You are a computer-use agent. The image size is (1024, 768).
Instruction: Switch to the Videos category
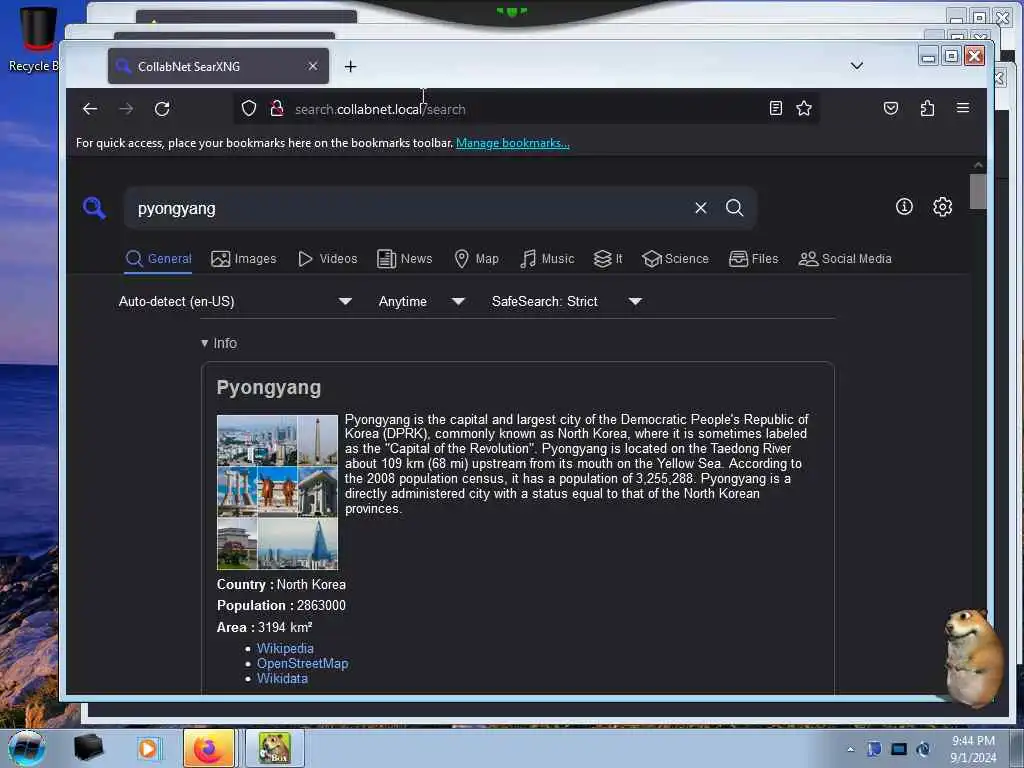[327, 259]
